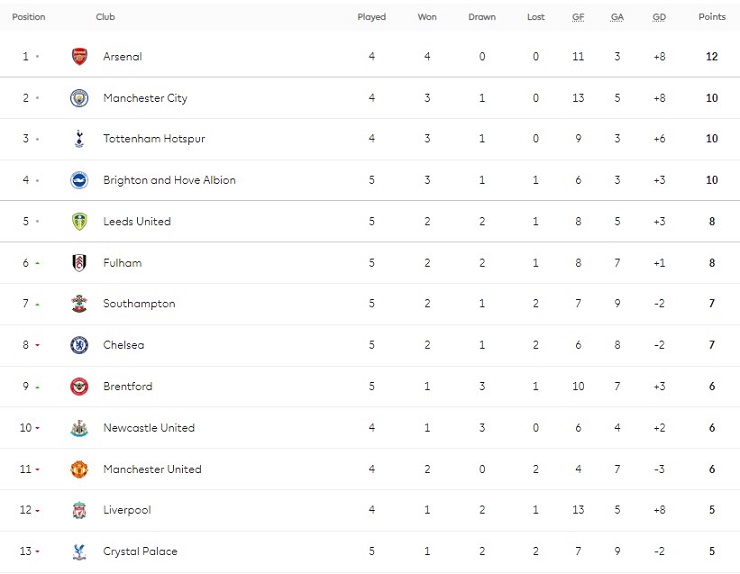Viewport: 740px width, 574px height.
Task: Select the Tottenham Hotspur crest icon
Action: pyautogui.click(x=79, y=139)
